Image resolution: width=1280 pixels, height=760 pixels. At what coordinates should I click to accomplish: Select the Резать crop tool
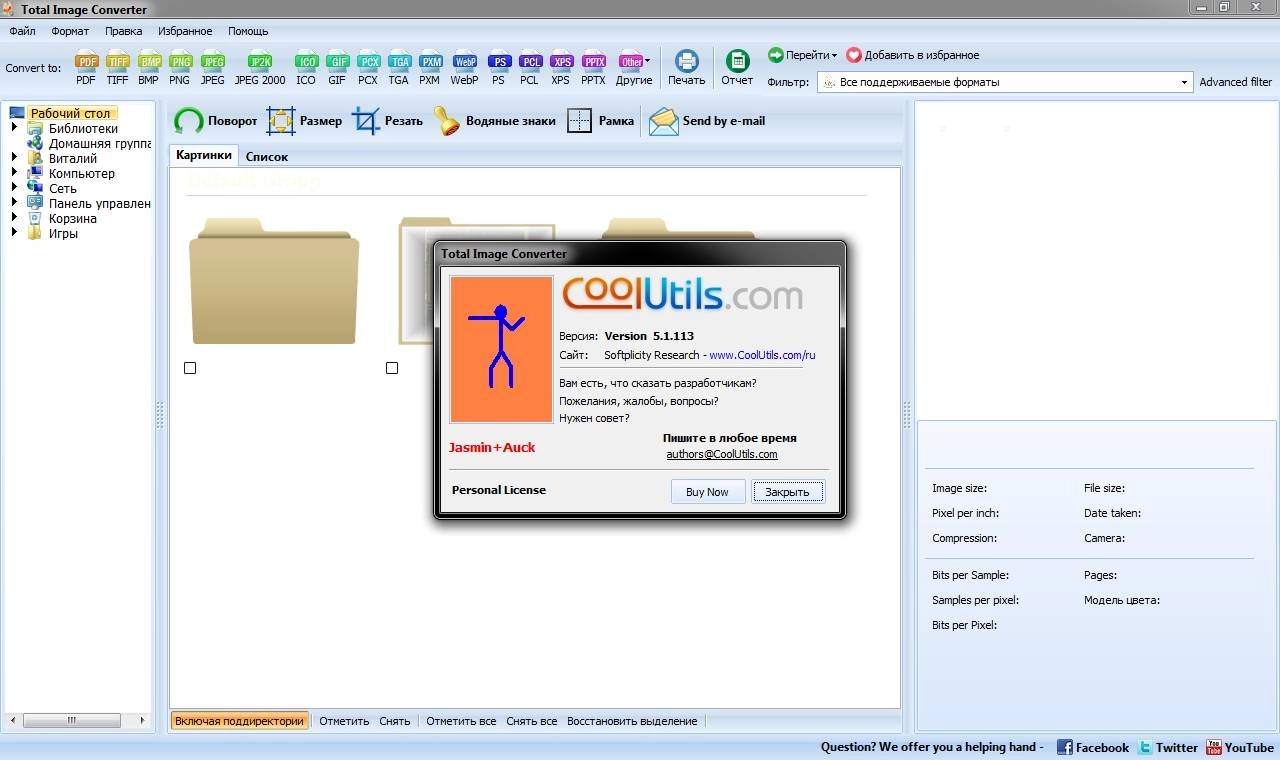[x=387, y=121]
